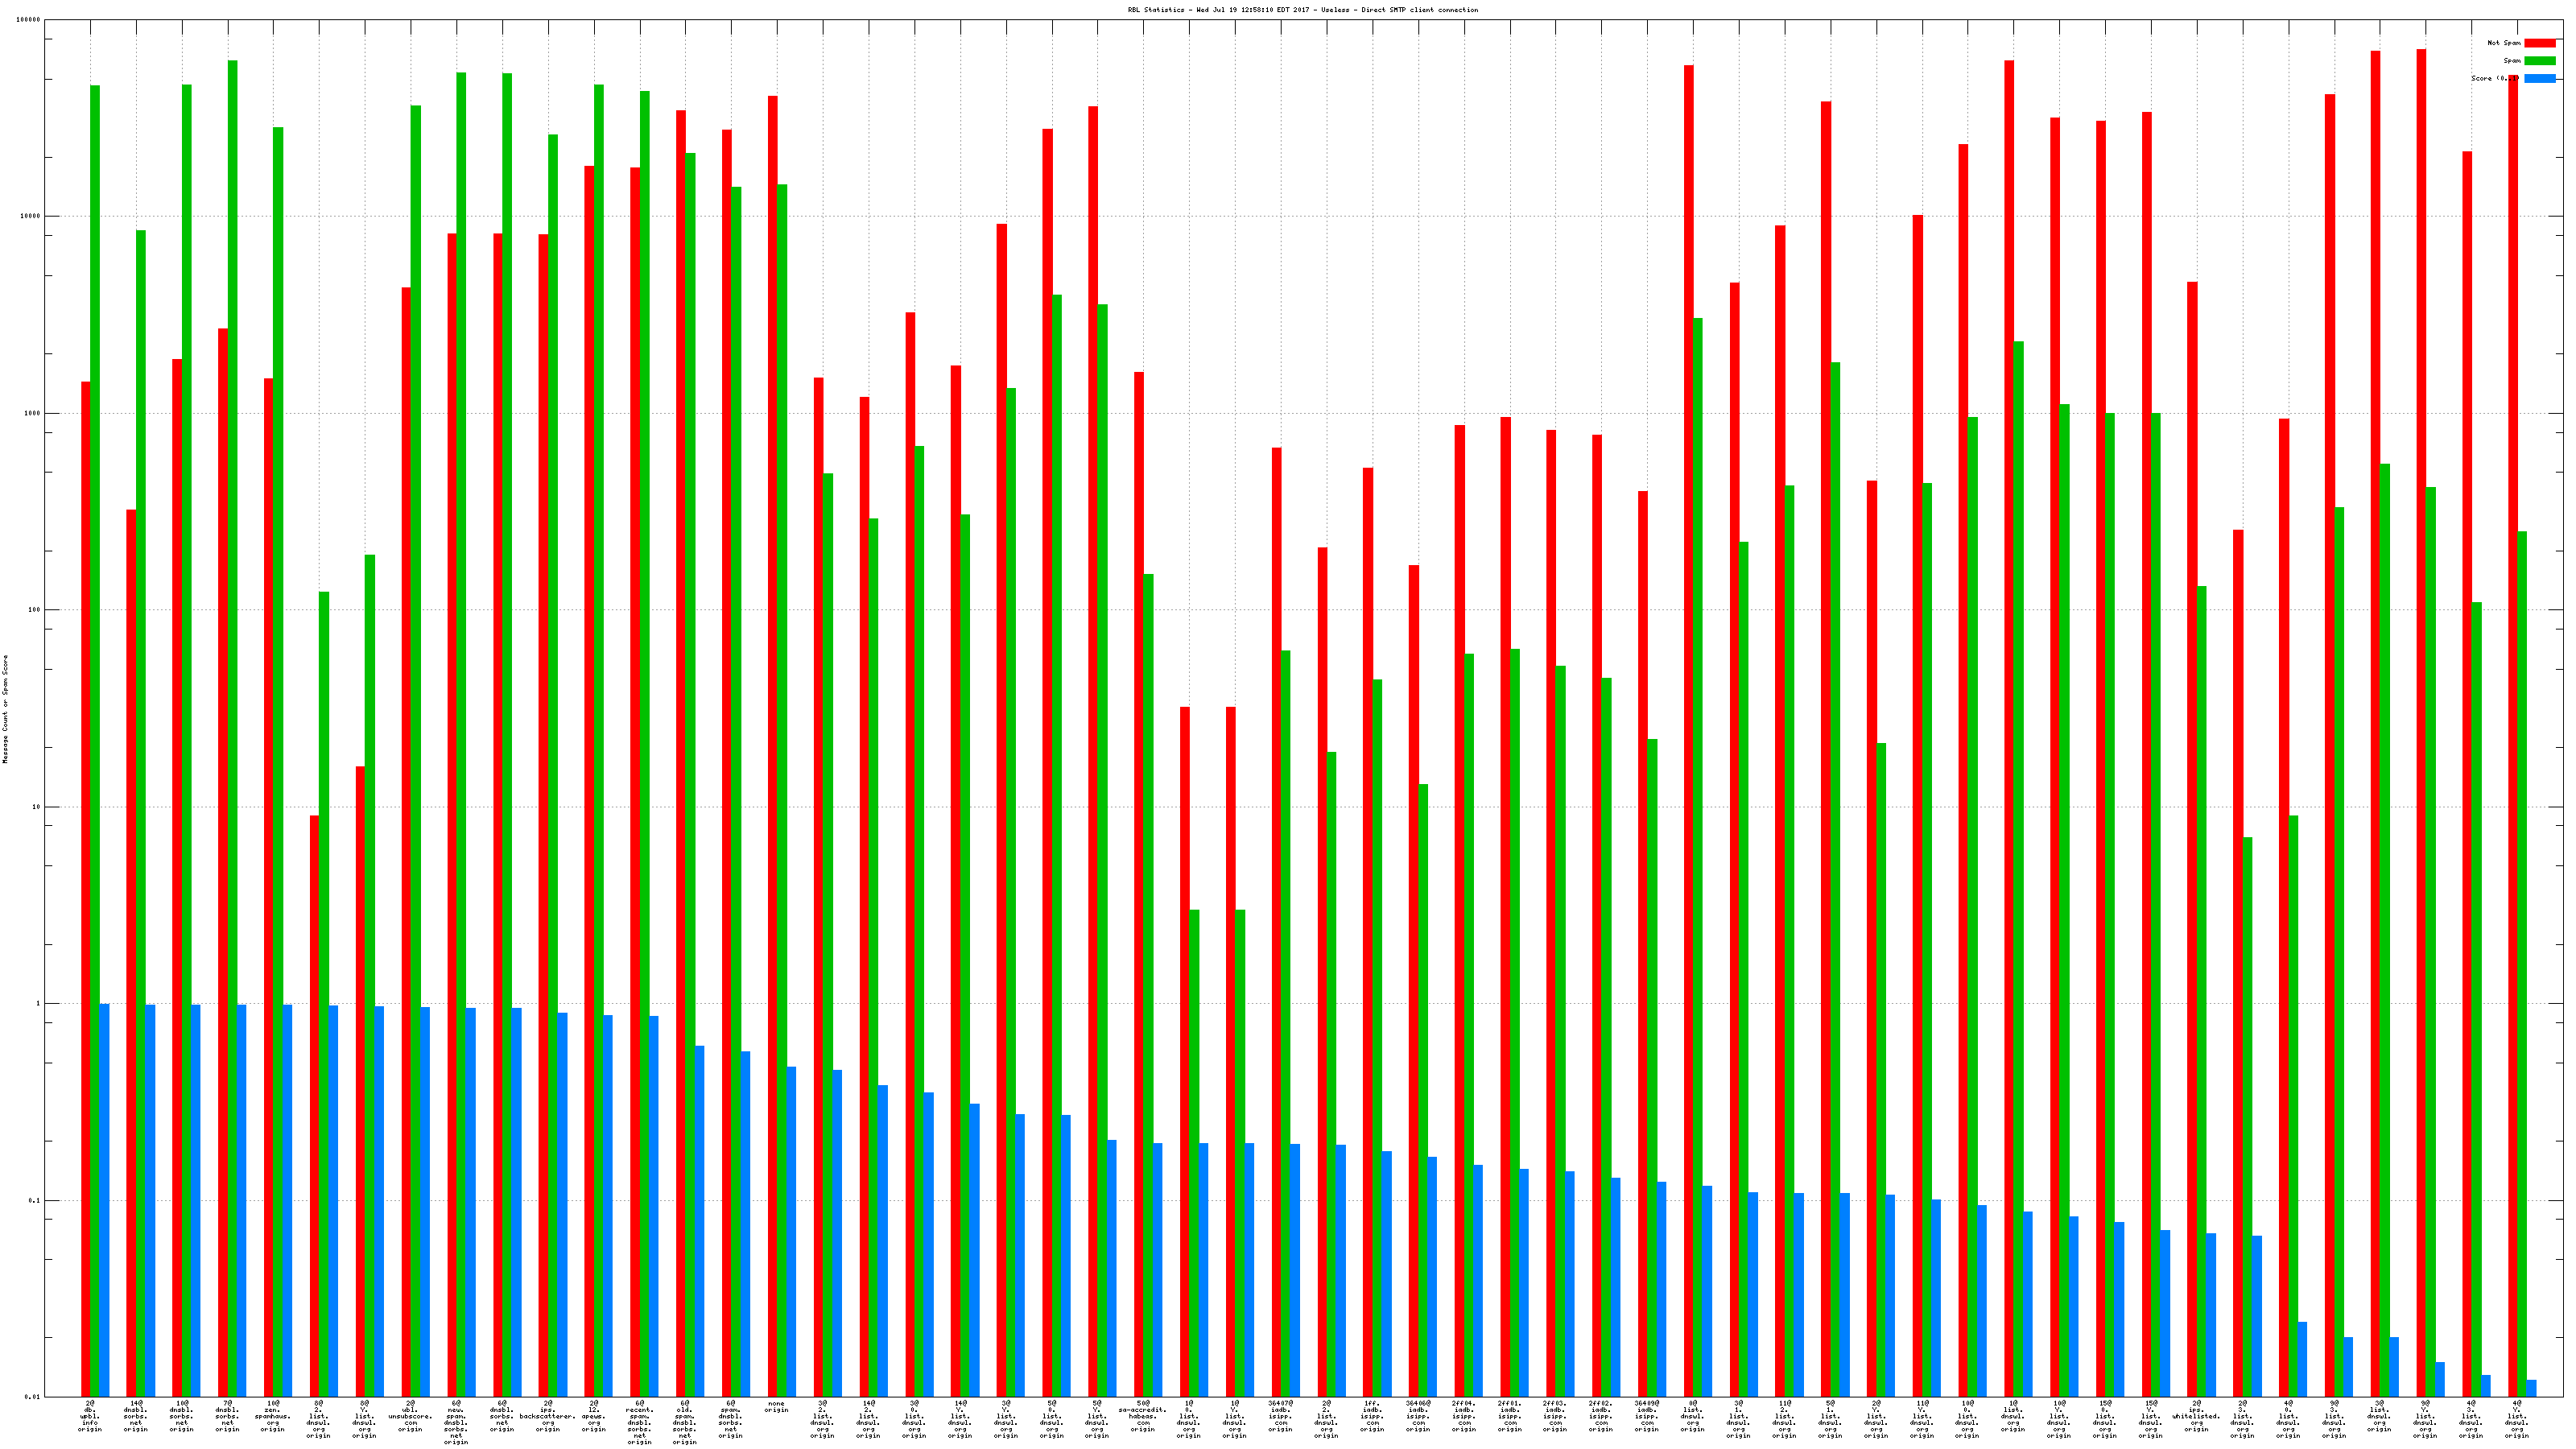Viewport: 2576px width, 1449px height.
Task: Click the db.wpbl.info x-axis label
Action: [90, 1416]
